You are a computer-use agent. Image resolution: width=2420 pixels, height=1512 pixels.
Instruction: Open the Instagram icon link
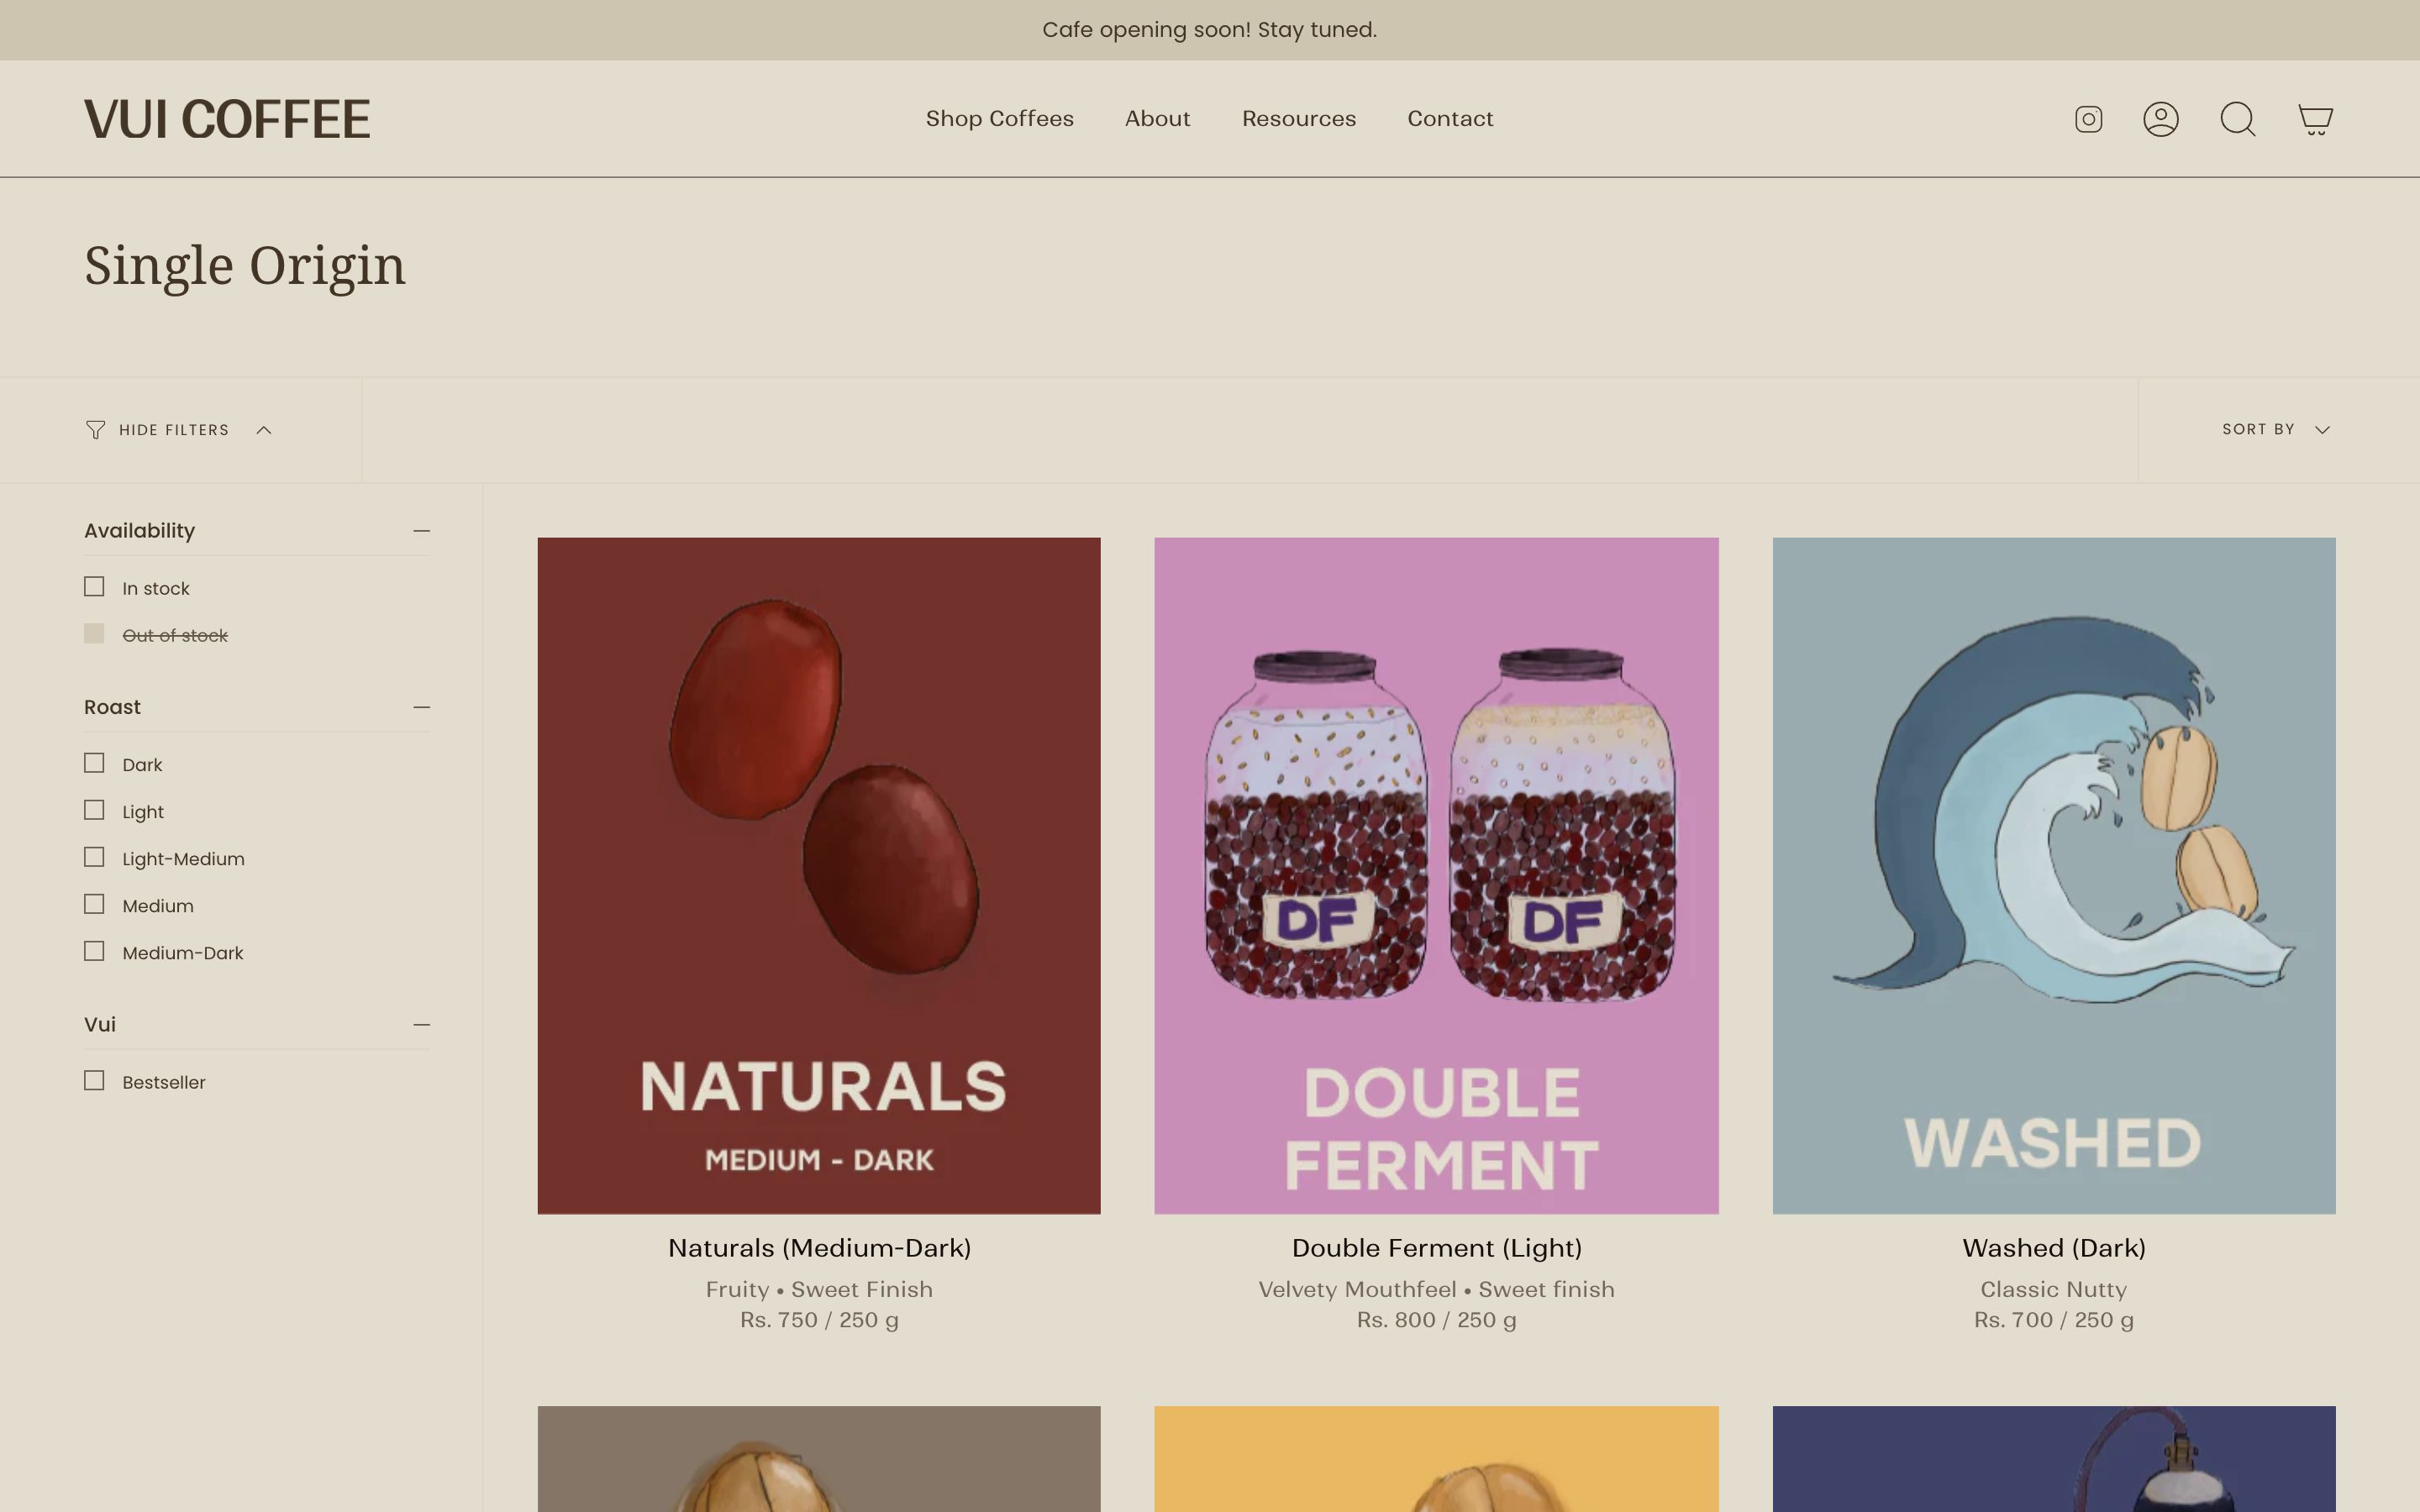(x=2088, y=119)
